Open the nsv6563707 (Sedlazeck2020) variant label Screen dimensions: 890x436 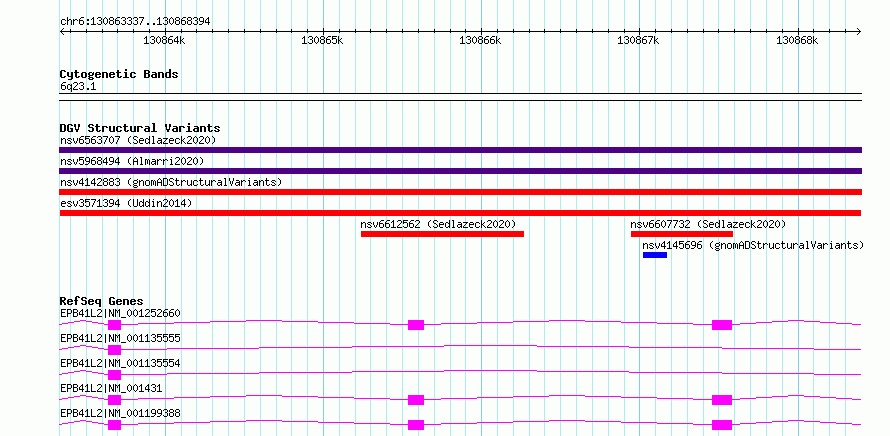click(x=138, y=140)
